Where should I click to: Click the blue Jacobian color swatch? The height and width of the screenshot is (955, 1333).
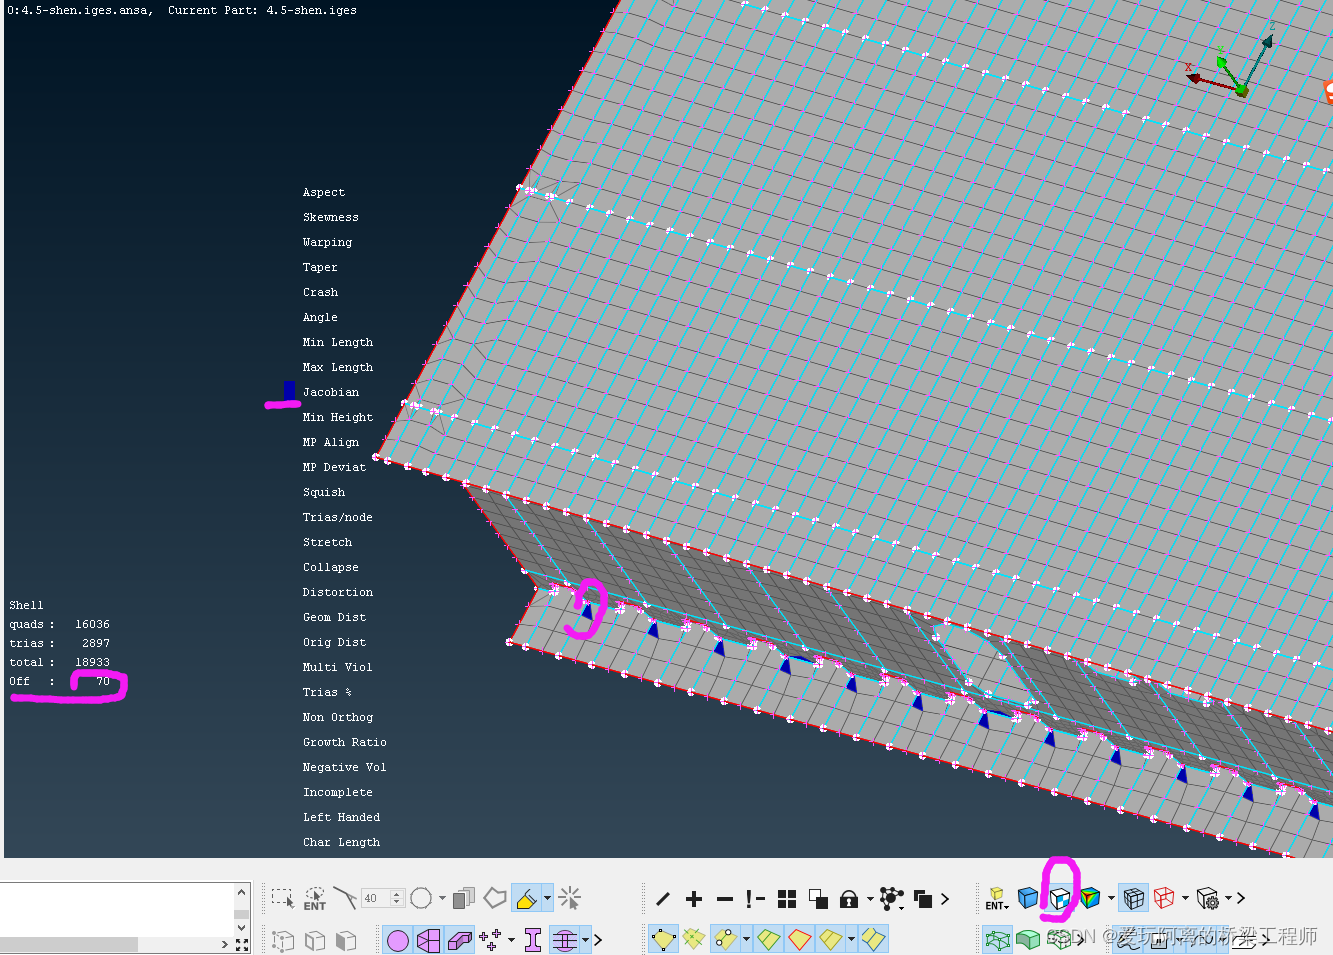289,390
